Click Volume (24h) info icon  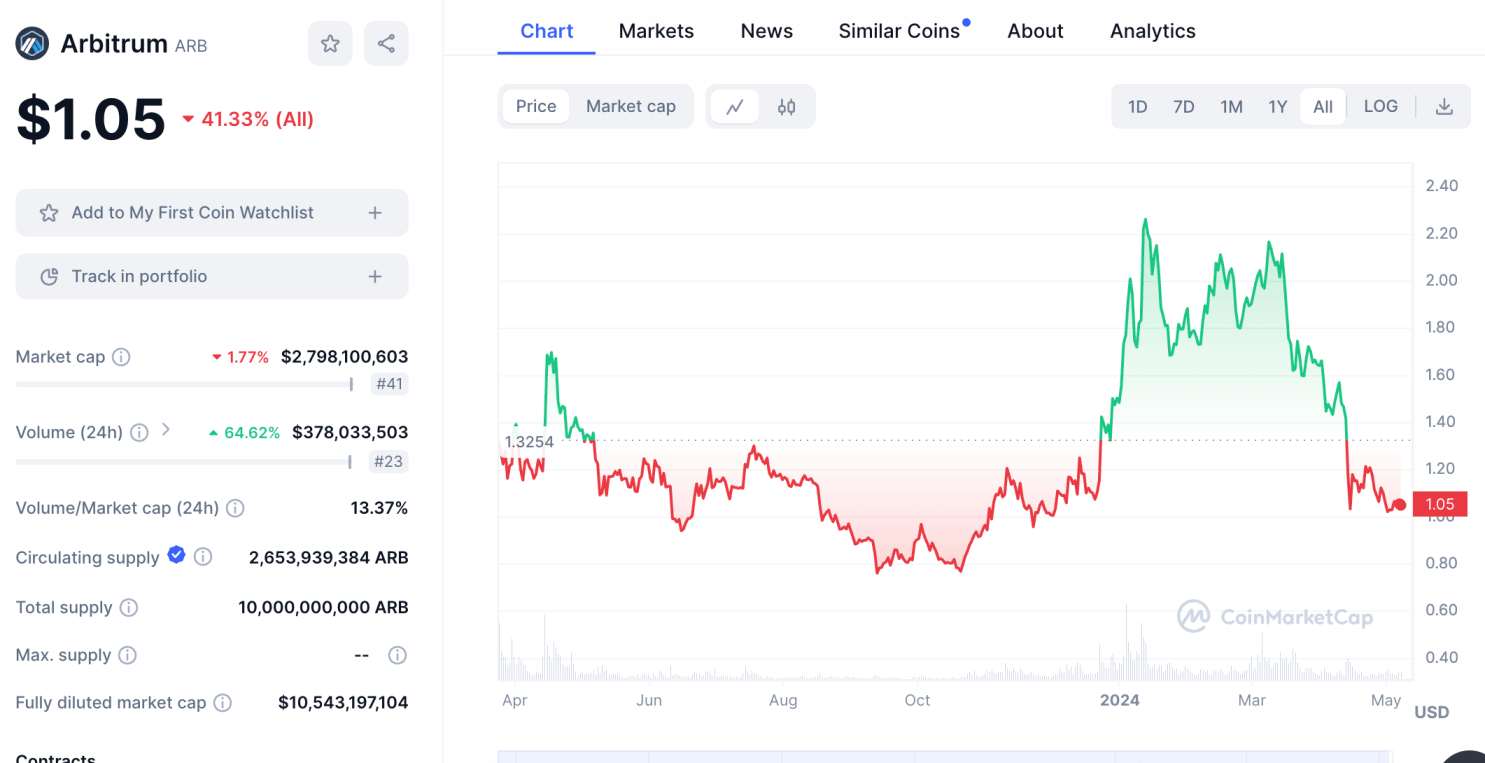tap(139, 433)
